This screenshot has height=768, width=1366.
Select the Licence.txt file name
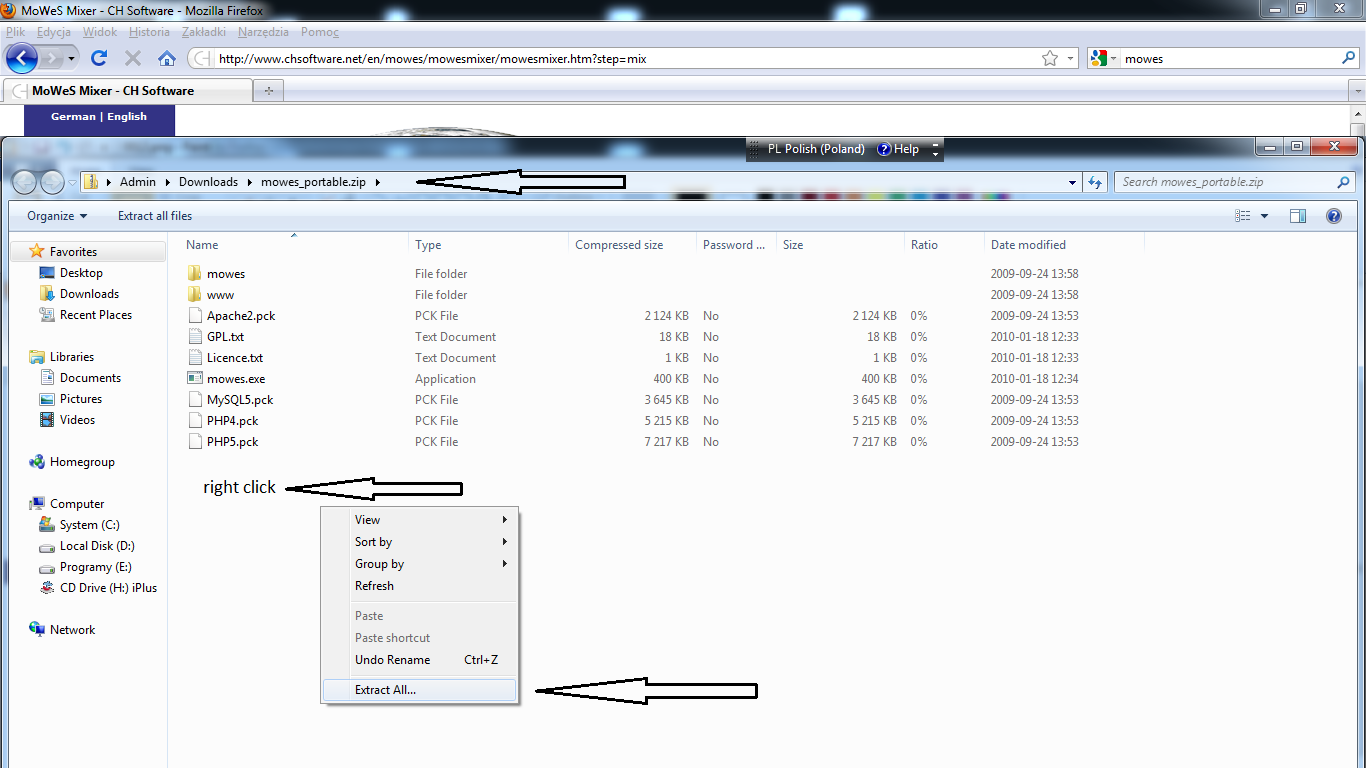[235, 358]
